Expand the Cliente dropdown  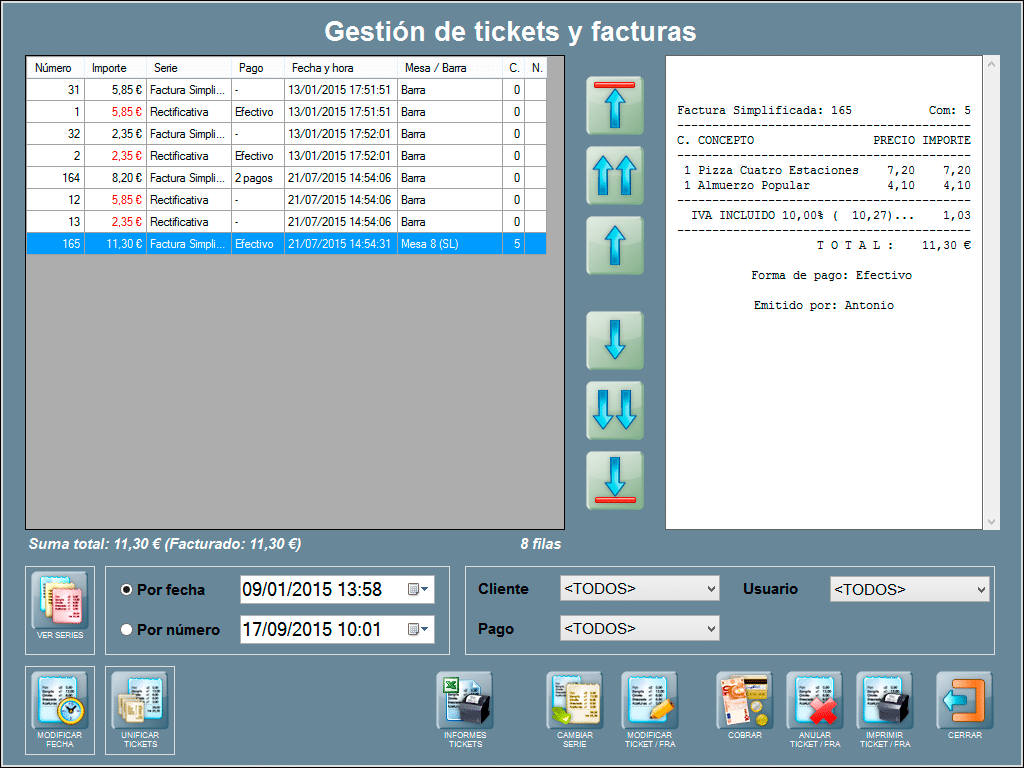coord(639,589)
